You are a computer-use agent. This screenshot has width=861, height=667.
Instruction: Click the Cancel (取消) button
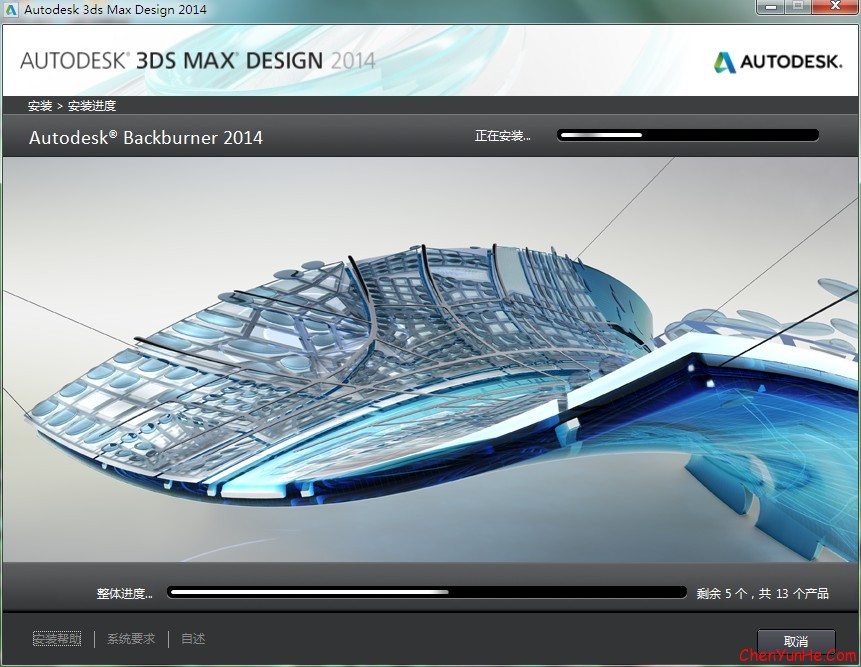click(x=796, y=641)
